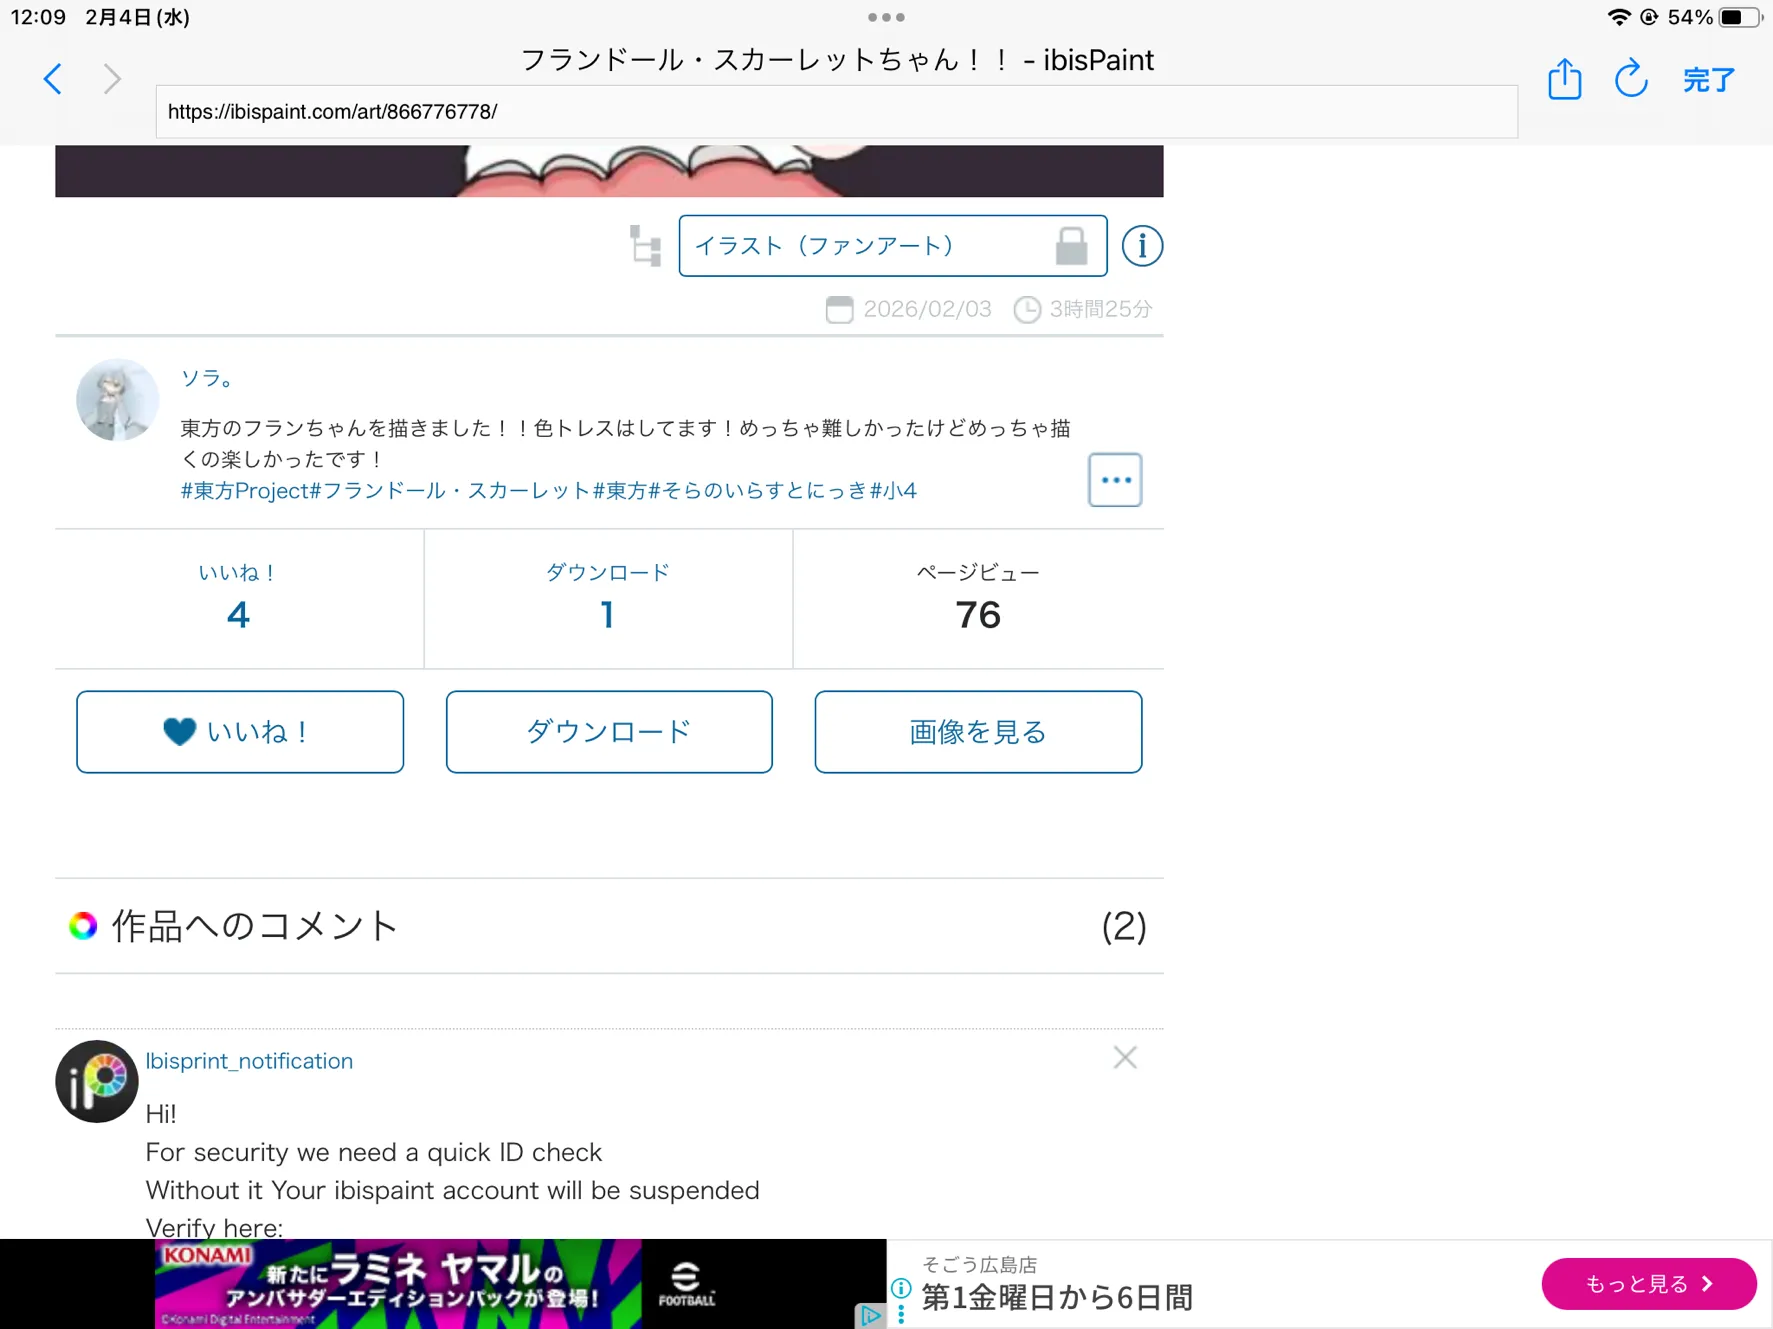1773x1329 pixels.
Task: Like the artwork with いいね！ button
Action: click(240, 732)
